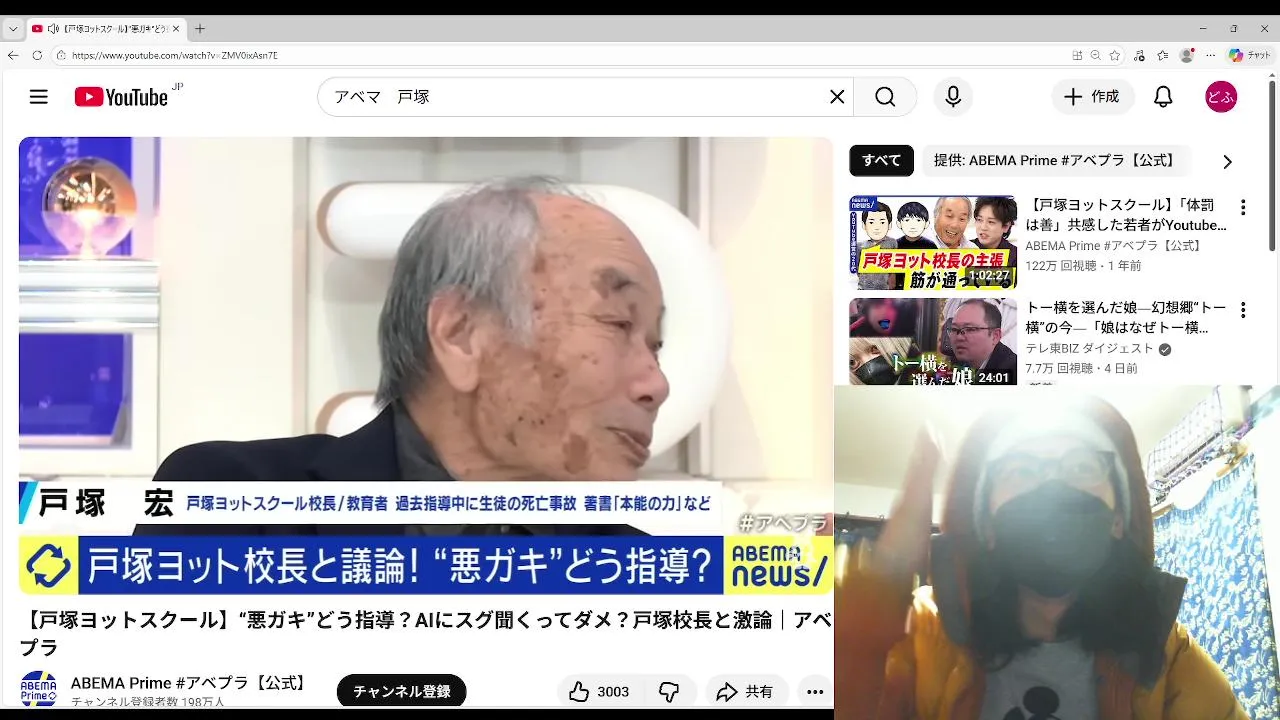Image resolution: width=1280 pixels, height=720 pixels.
Task: Open options menu for the トー横 video
Action: click(x=1243, y=310)
